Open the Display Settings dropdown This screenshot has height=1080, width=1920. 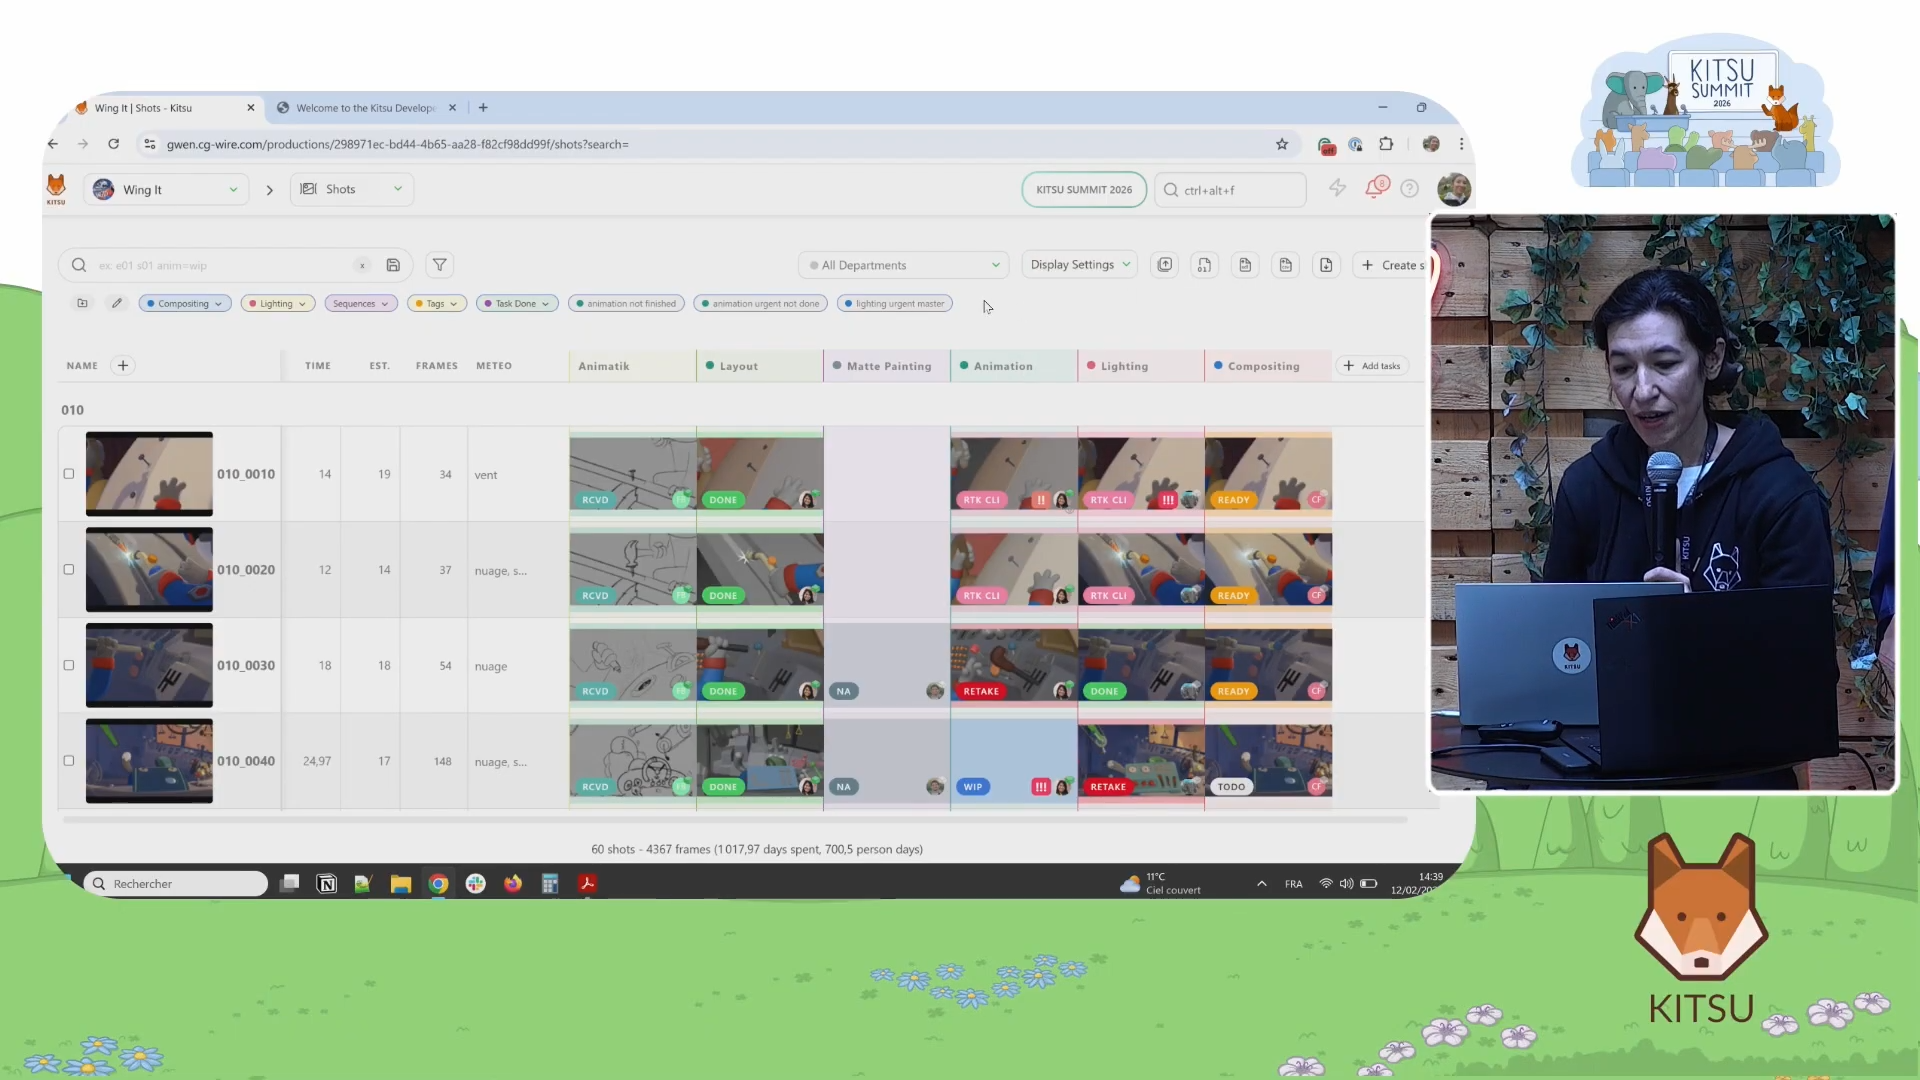tap(1080, 265)
